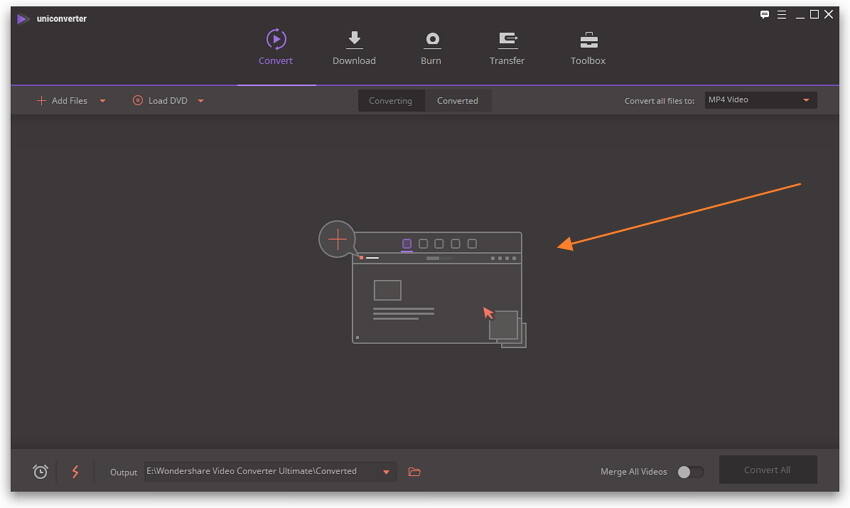Close the uniconverter window
Viewport: 850px width, 508px height.
(x=829, y=15)
